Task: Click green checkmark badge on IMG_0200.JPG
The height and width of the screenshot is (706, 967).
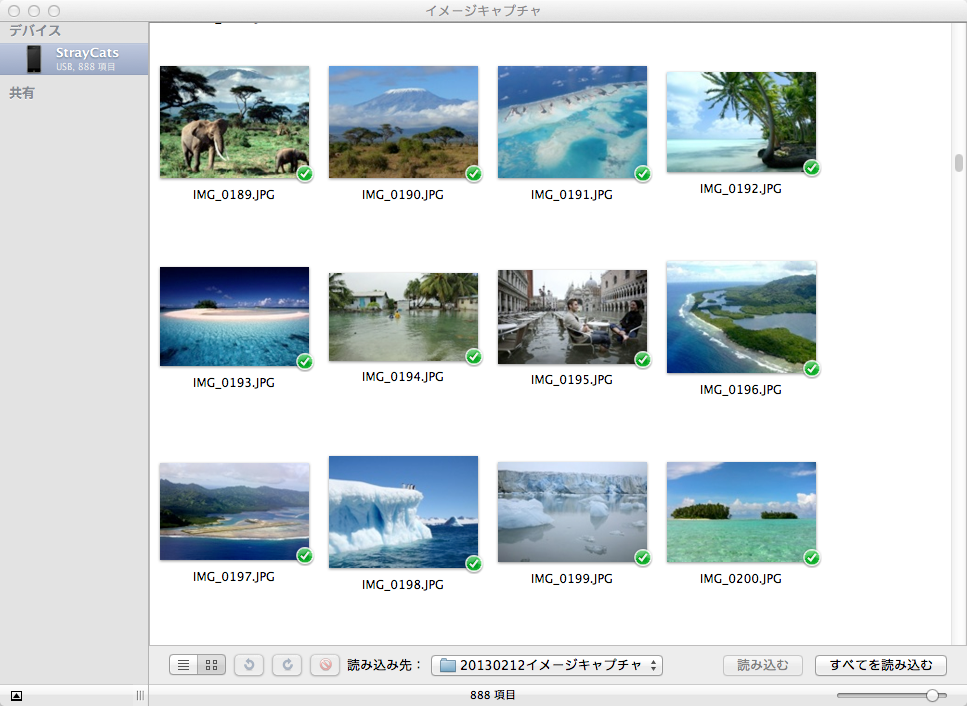Action: tap(812, 558)
